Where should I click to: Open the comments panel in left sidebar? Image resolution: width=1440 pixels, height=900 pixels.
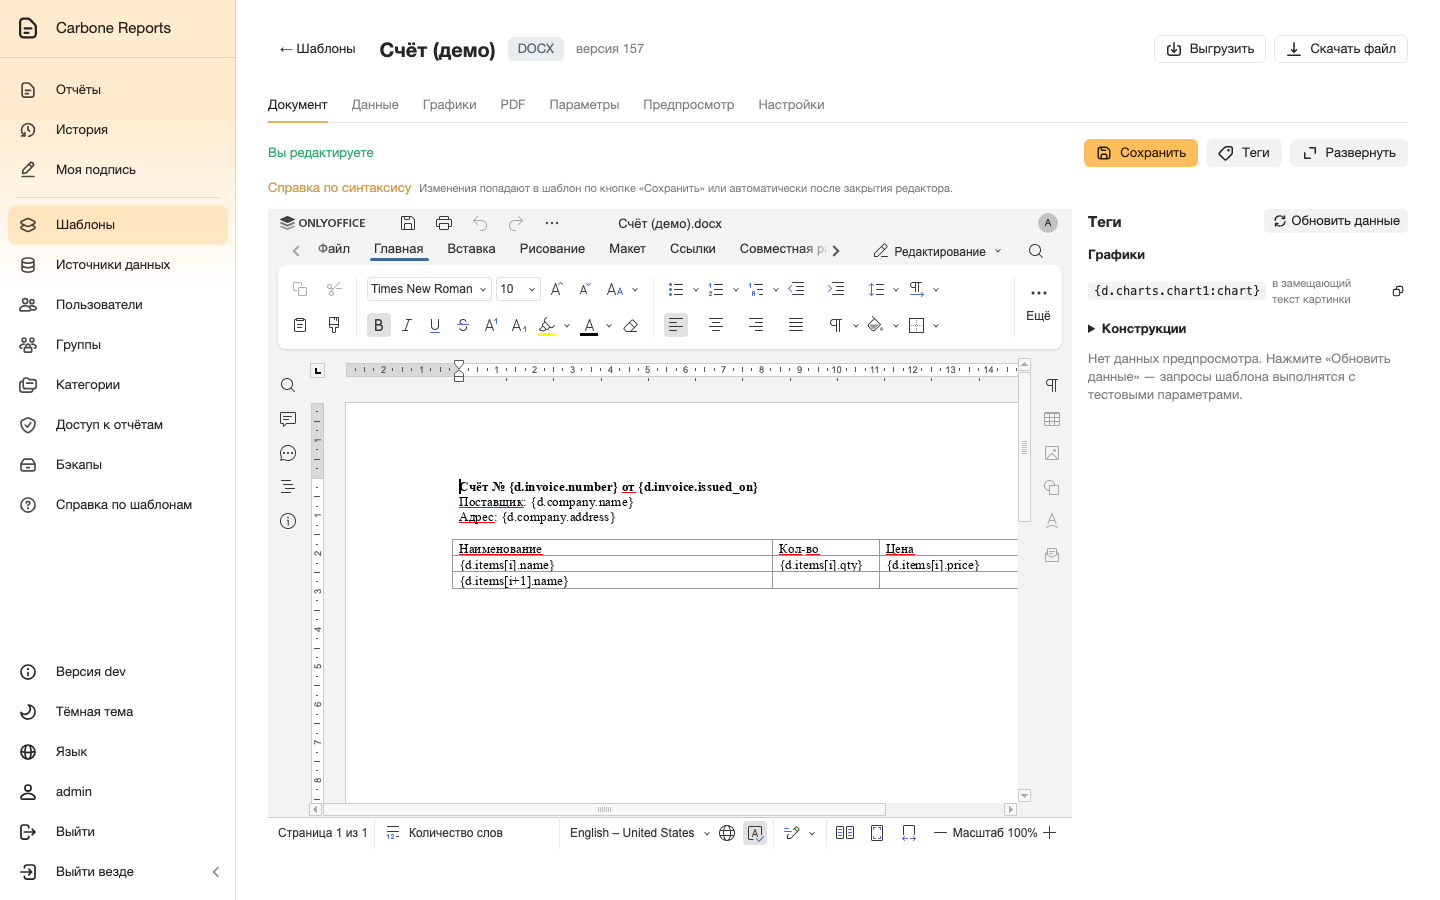(x=288, y=419)
